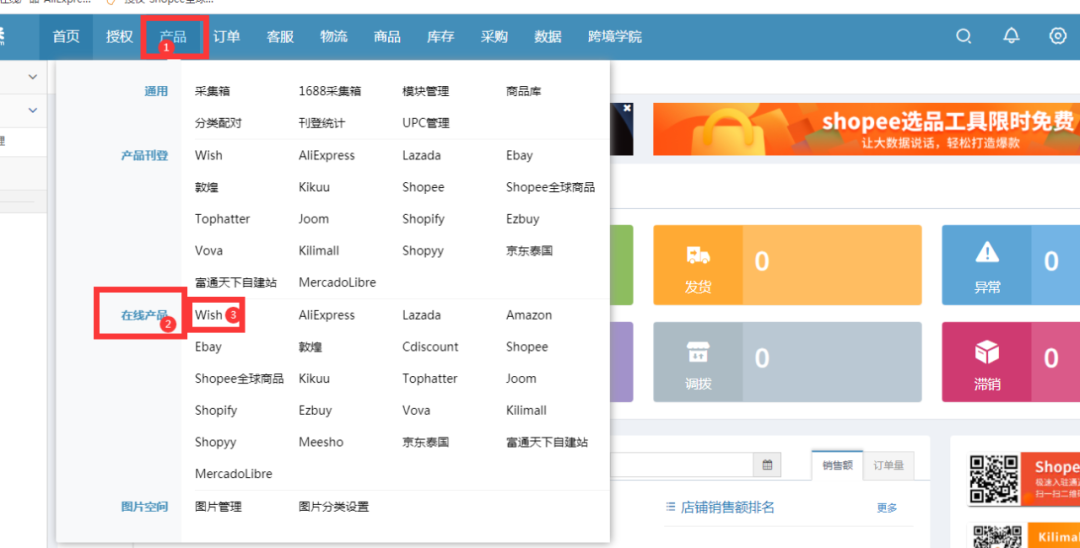Click the 发货 shipping truck icon
The image size is (1080, 548).
click(x=698, y=256)
